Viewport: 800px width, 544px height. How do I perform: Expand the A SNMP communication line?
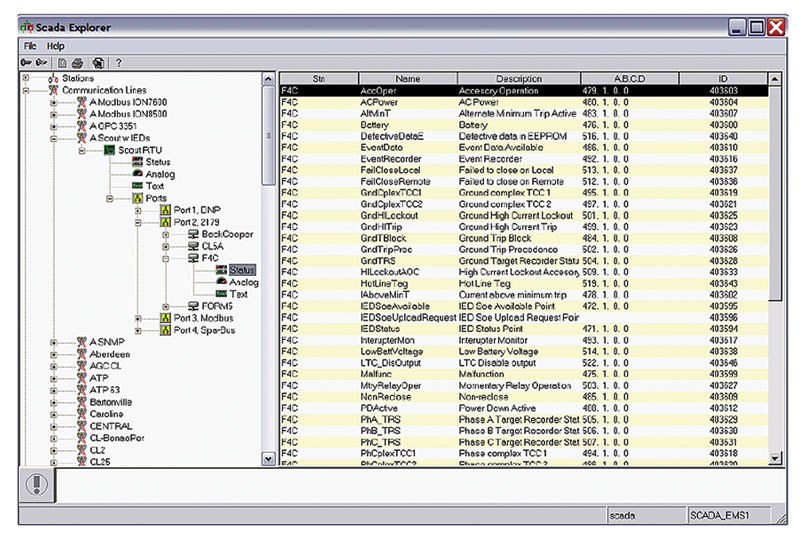tap(54, 342)
